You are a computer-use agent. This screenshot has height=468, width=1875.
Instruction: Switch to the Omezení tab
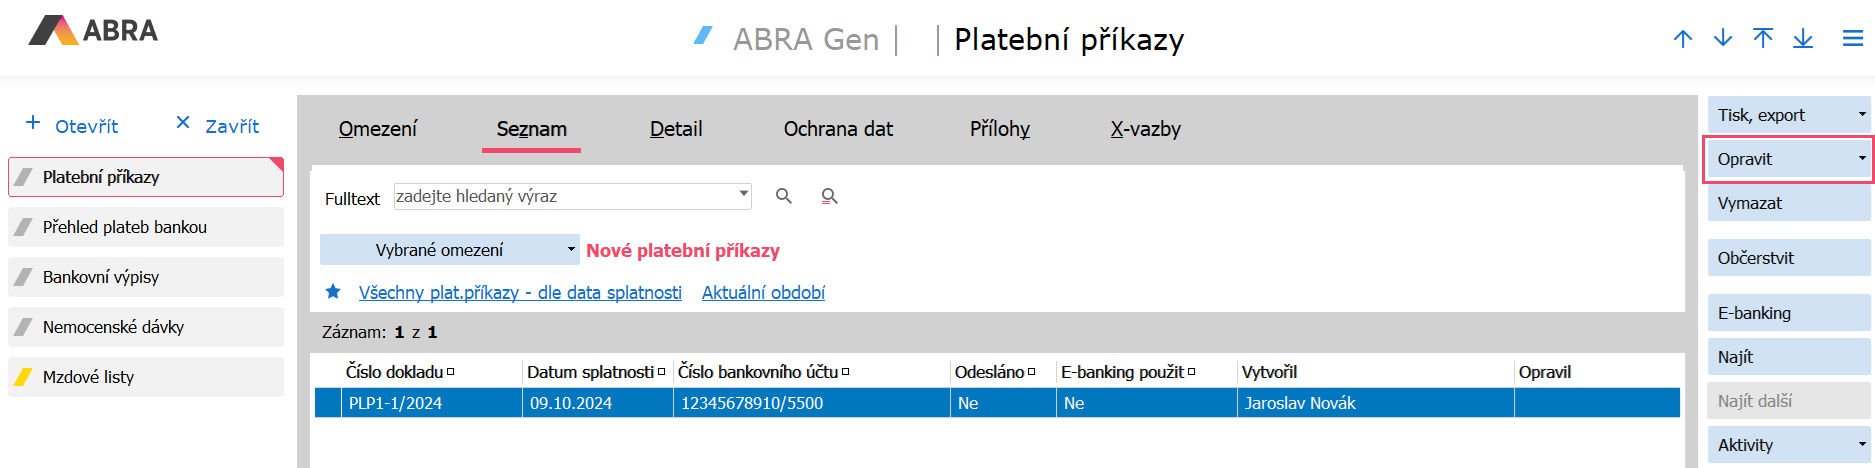378,129
